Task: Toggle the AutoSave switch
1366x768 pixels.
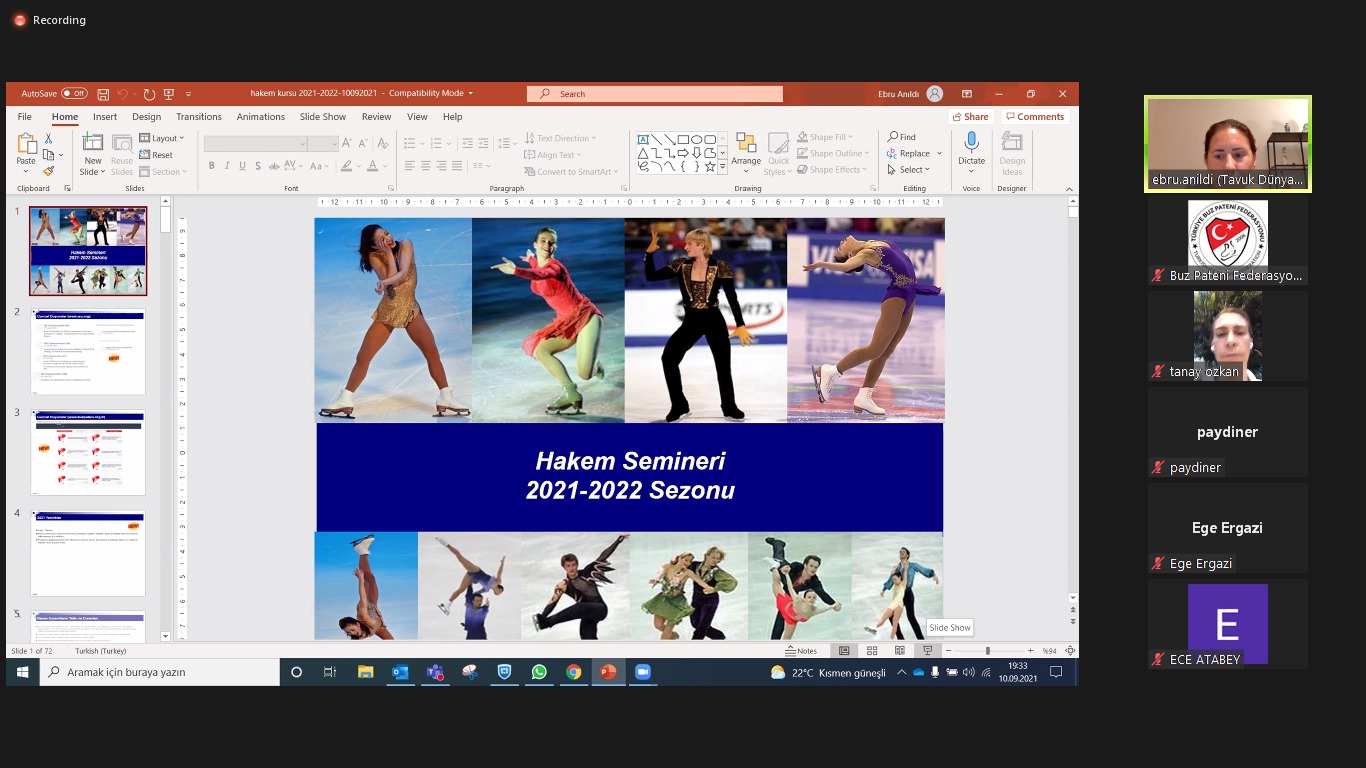Action: pyautogui.click(x=75, y=93)
